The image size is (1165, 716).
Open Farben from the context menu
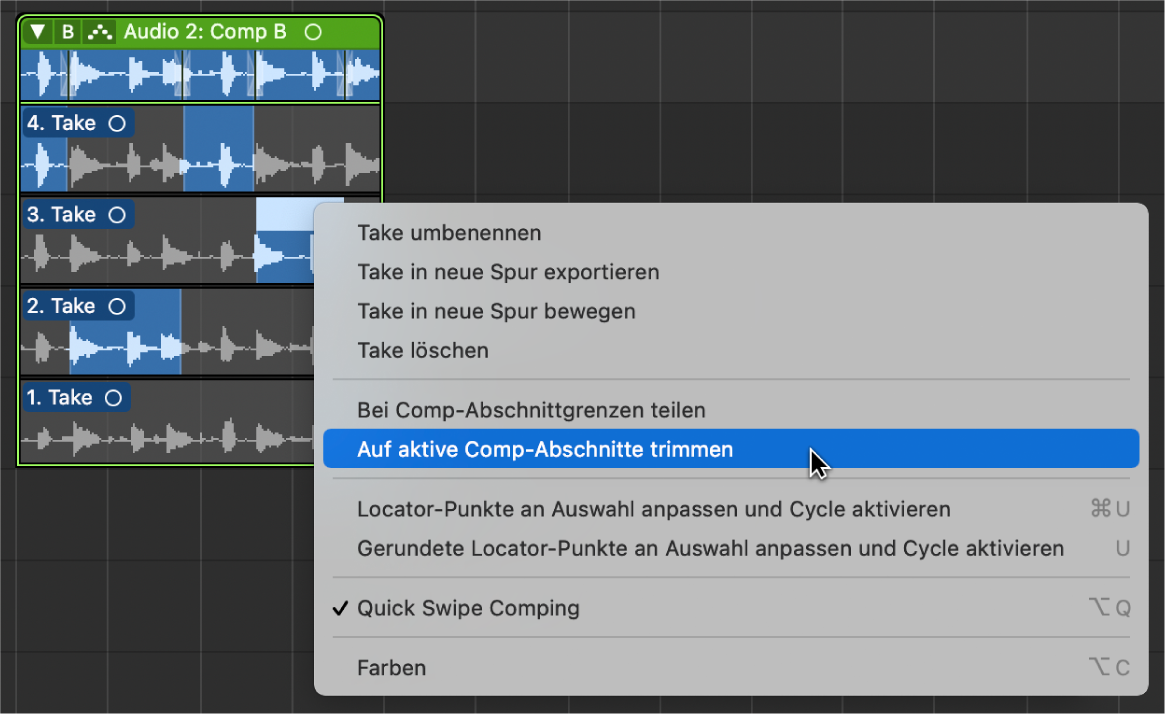[x=391, y=667]
